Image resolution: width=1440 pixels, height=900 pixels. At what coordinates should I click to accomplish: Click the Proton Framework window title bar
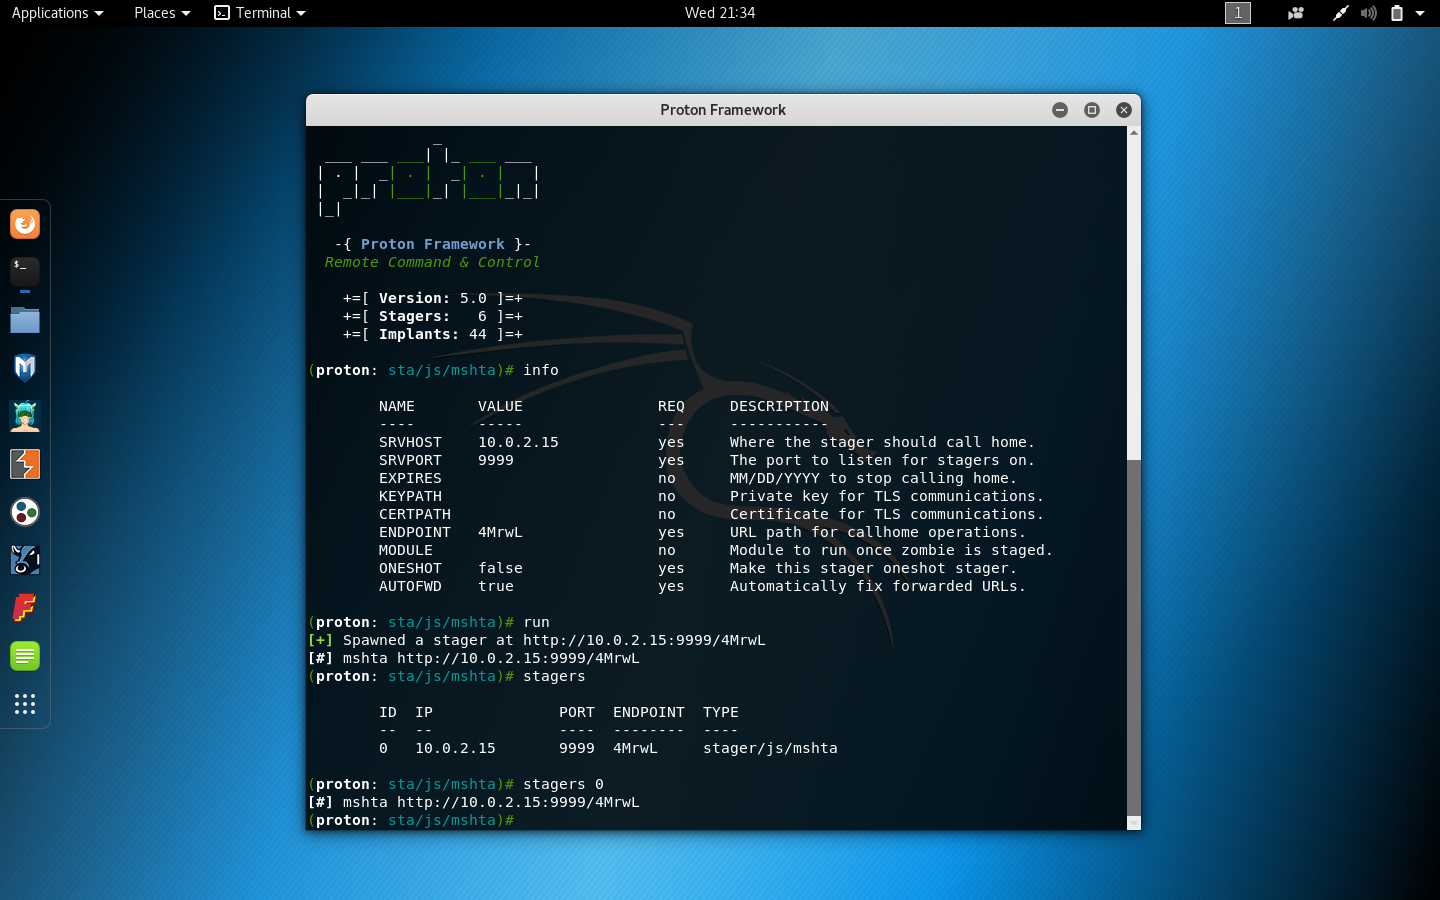click(x=723, y=110)
